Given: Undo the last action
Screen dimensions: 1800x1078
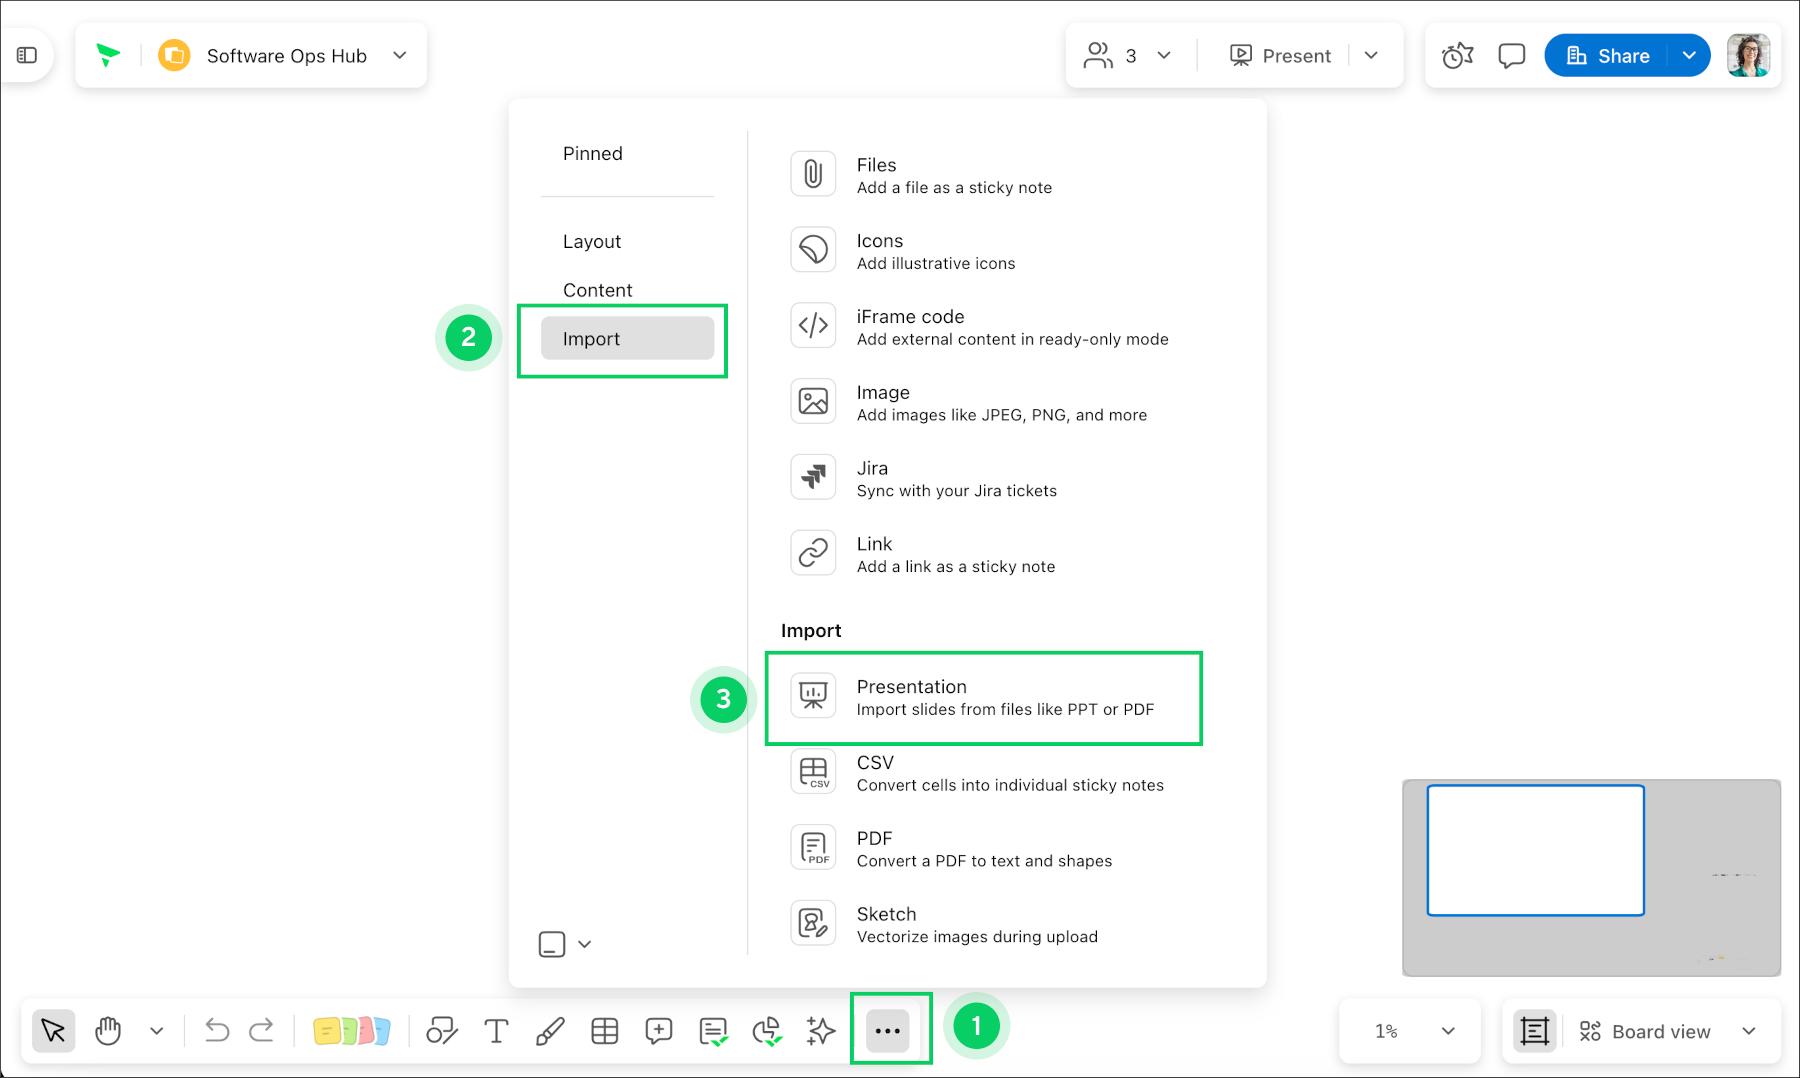Looking at the screenshot, I should 216,1031.
